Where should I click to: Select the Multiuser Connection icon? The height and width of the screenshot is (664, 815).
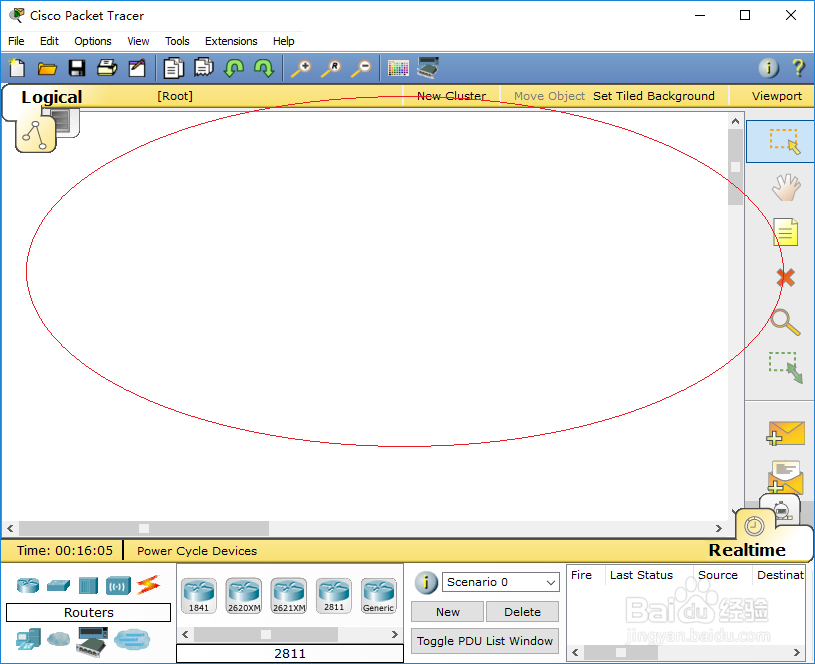[132, 640]
